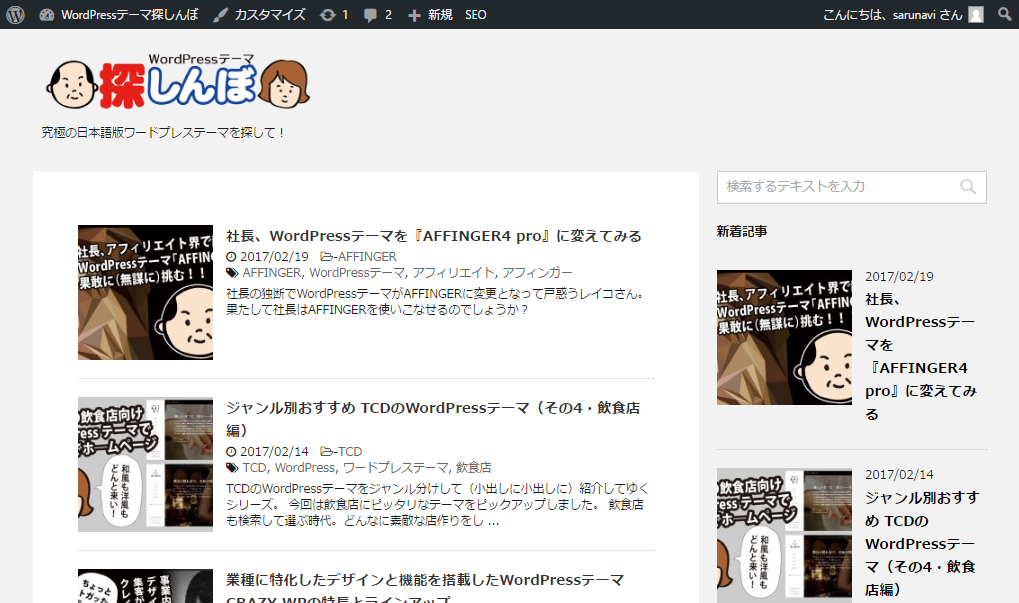Click the tagline 究極の日本語版ワードプレステーマを探して！
This screenshot has width=1019, height=603.
pos(163,133)
